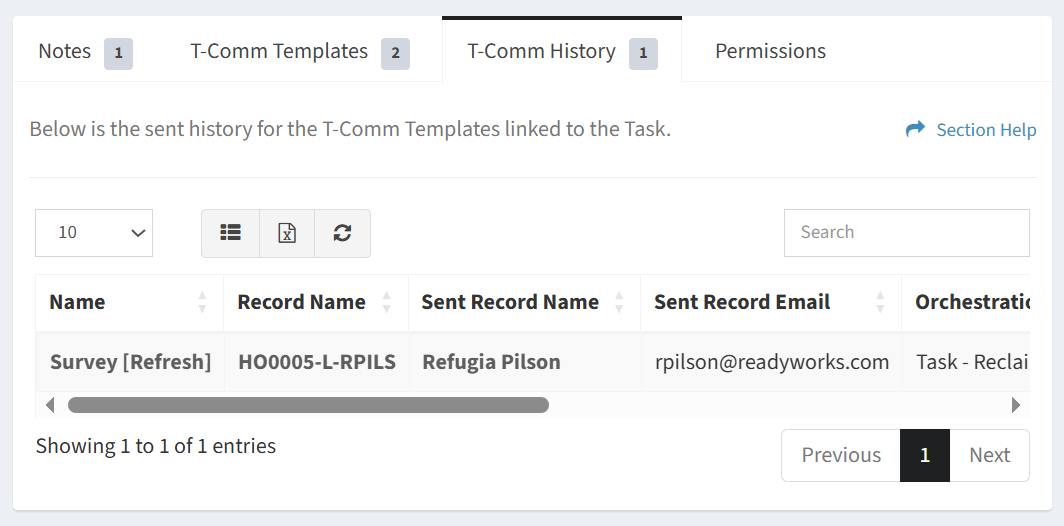Screen dimensions: 1064x526
Task: Sort by Sent Record Email column arrows
Action: (x=880, y=302)
